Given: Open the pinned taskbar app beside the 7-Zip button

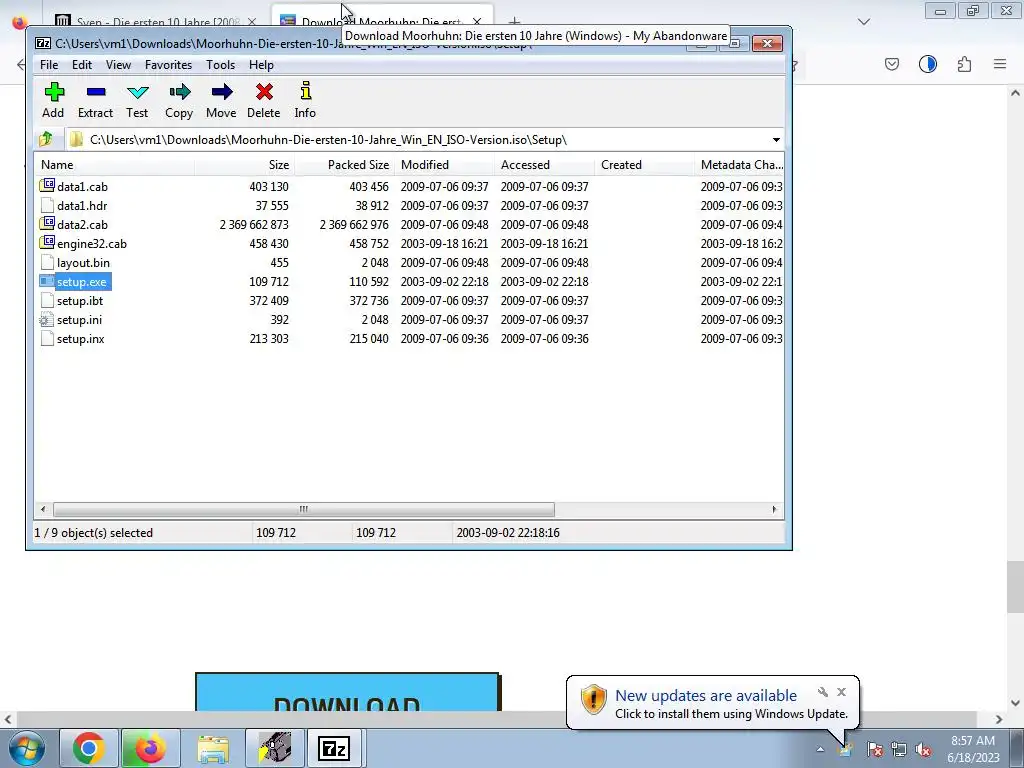Looking at the screenshot, I should point(274,748).
